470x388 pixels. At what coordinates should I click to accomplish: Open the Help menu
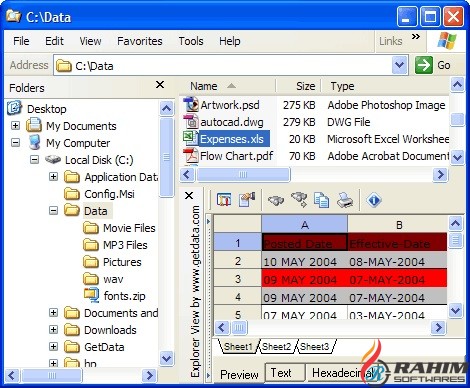(229, 41)
